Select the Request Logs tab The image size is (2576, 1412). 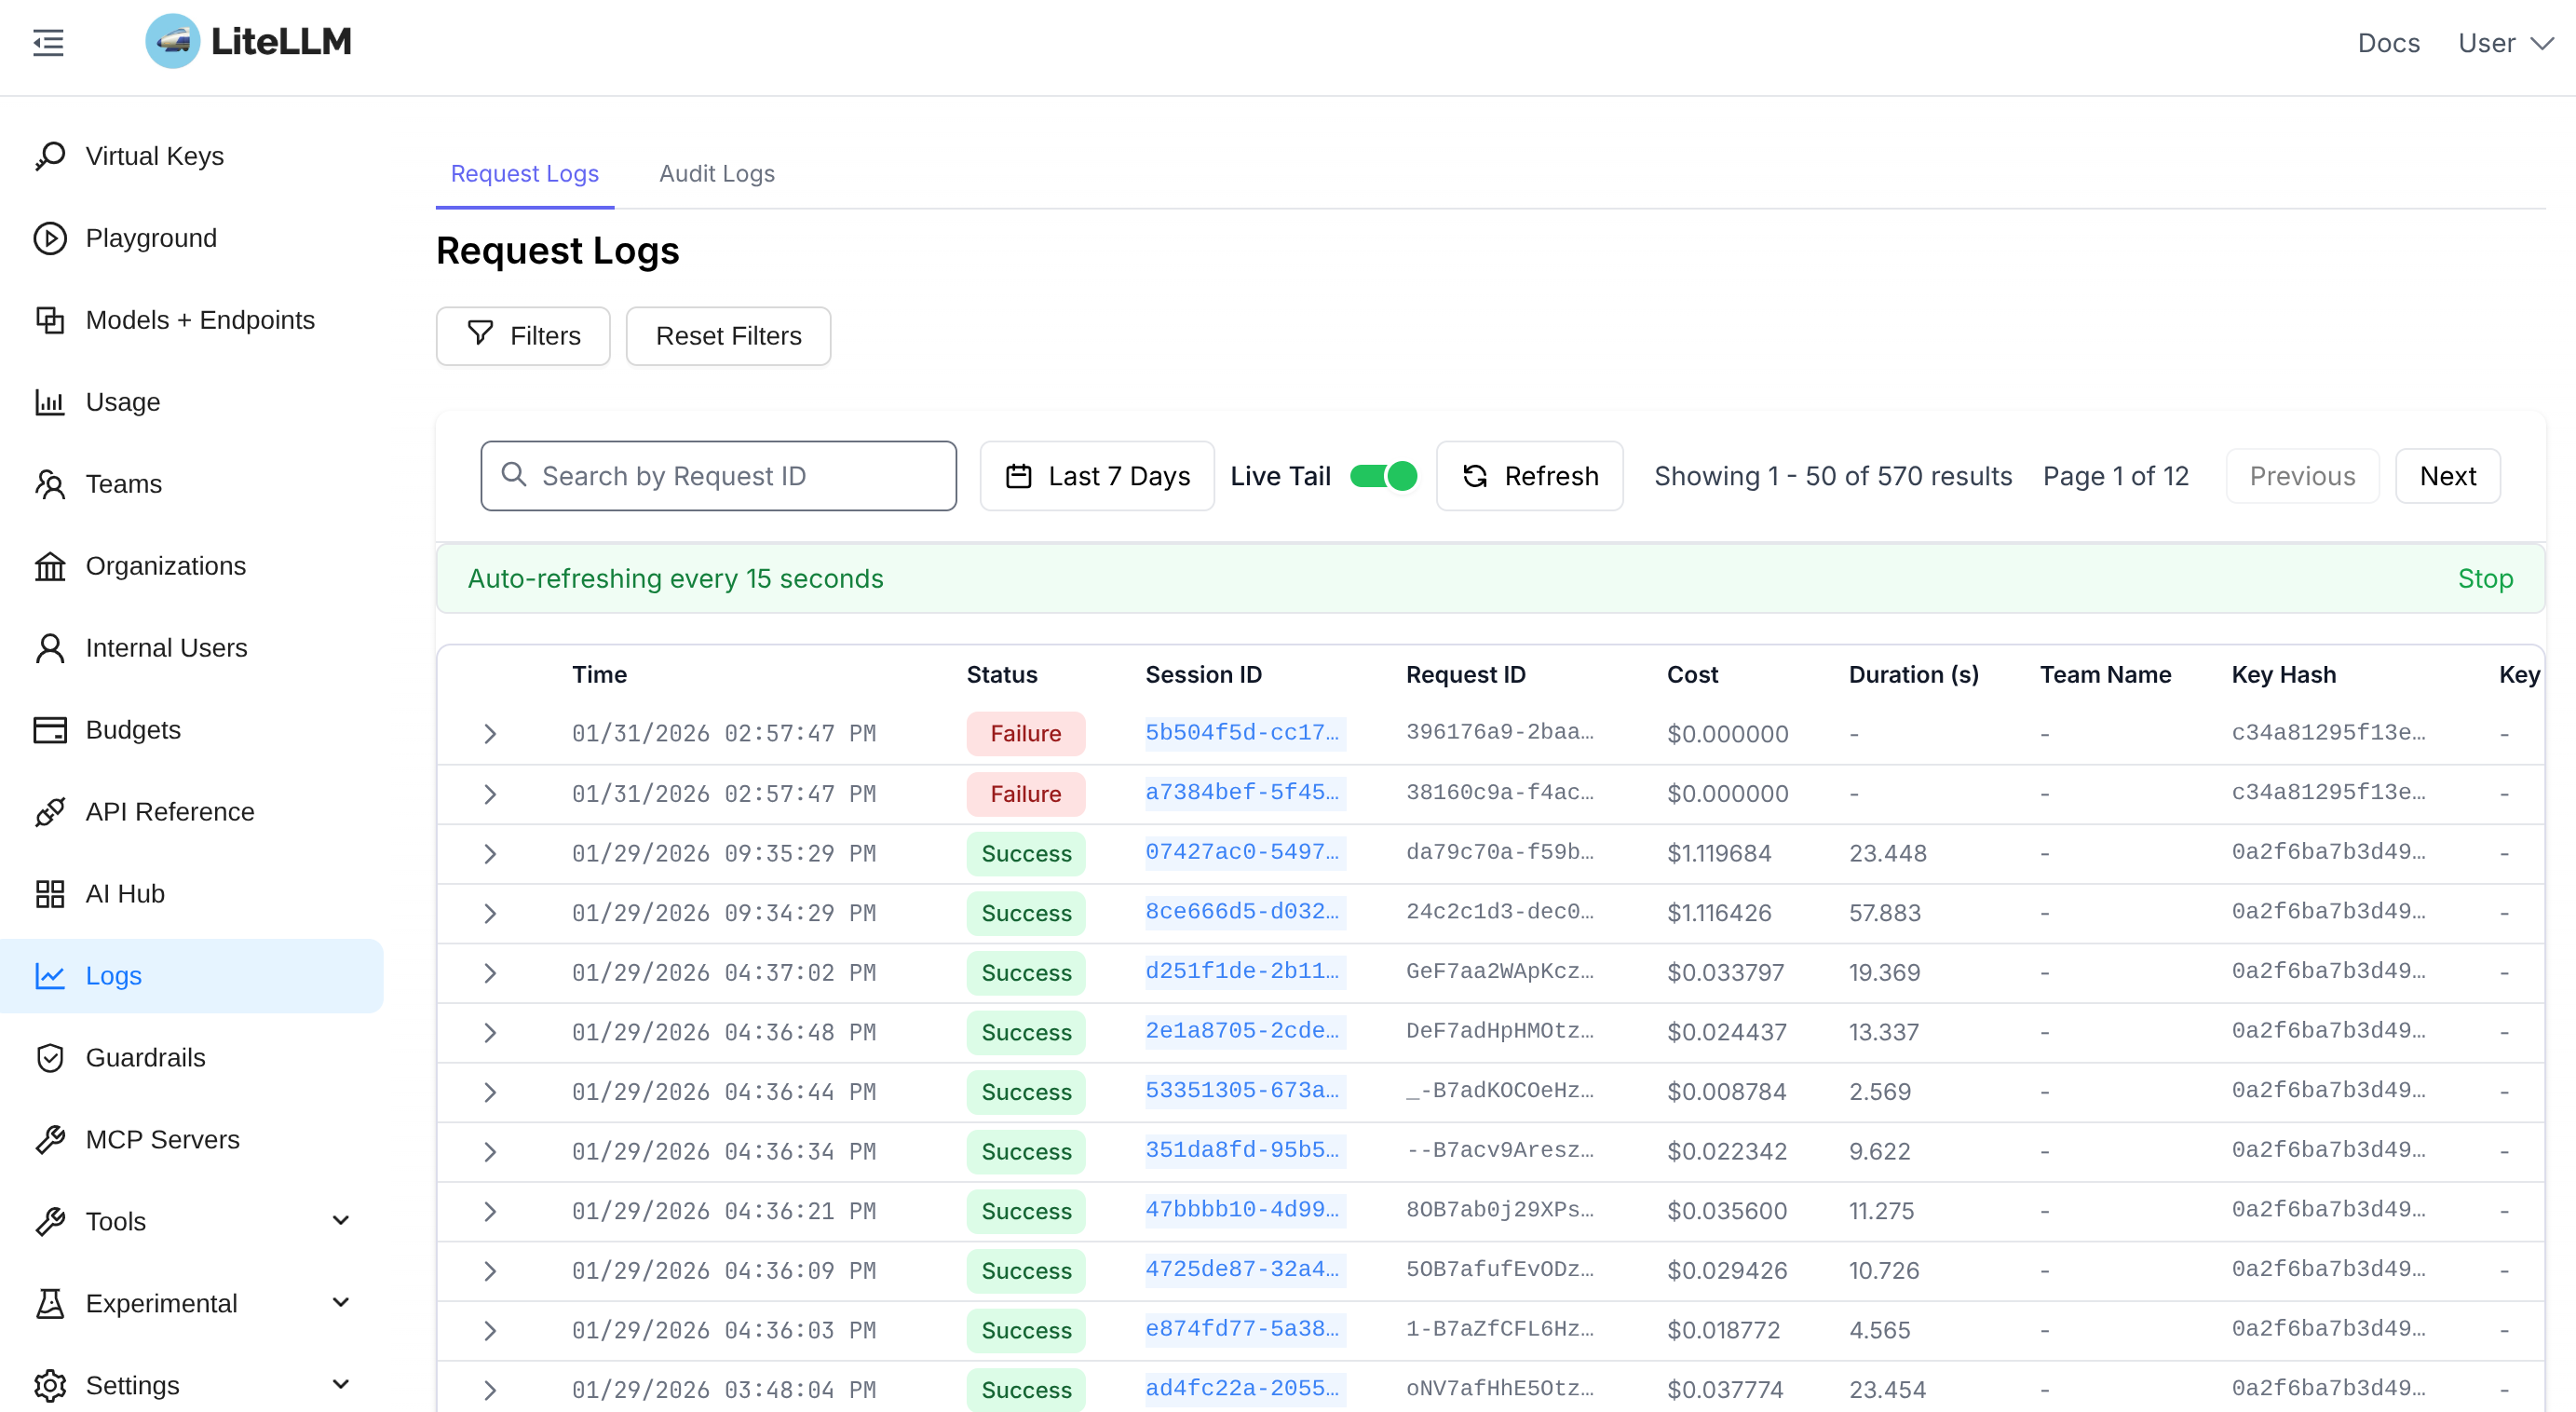525,174
